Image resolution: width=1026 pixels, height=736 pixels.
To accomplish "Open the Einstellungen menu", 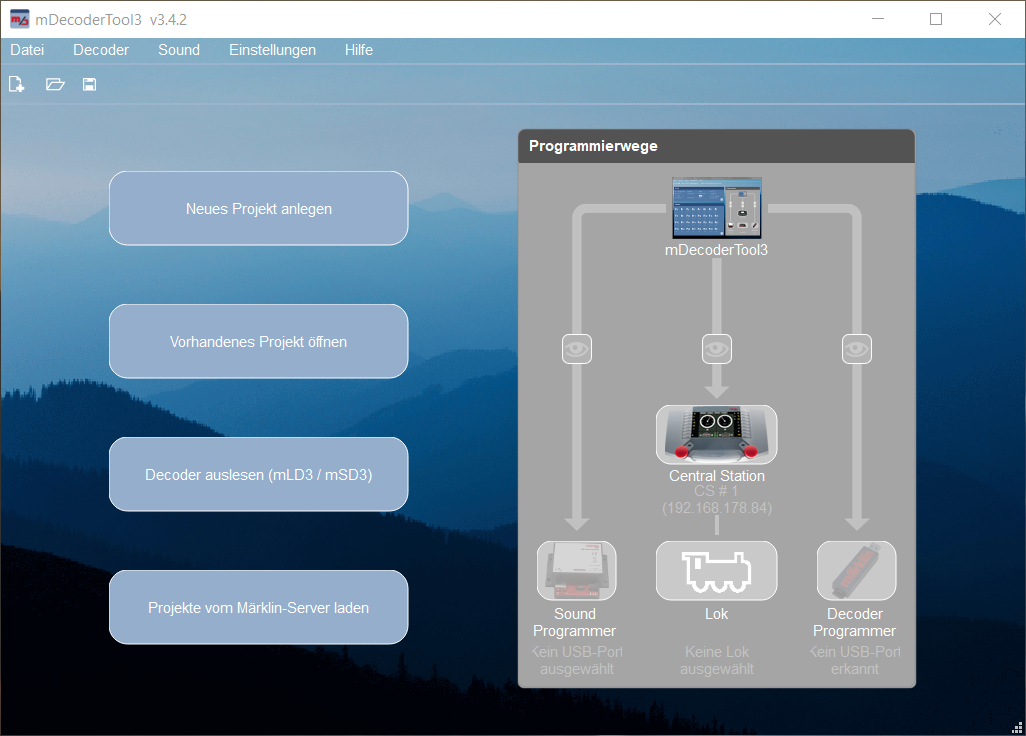I will tap(272, 50).
